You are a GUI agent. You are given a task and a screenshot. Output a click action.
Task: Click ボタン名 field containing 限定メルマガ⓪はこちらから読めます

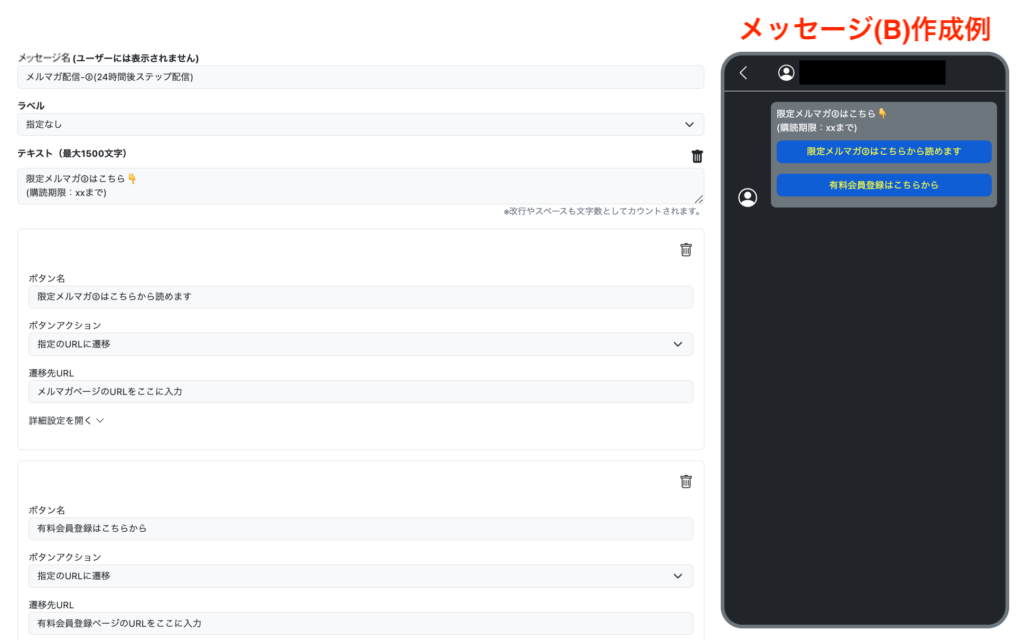point(360,297)
